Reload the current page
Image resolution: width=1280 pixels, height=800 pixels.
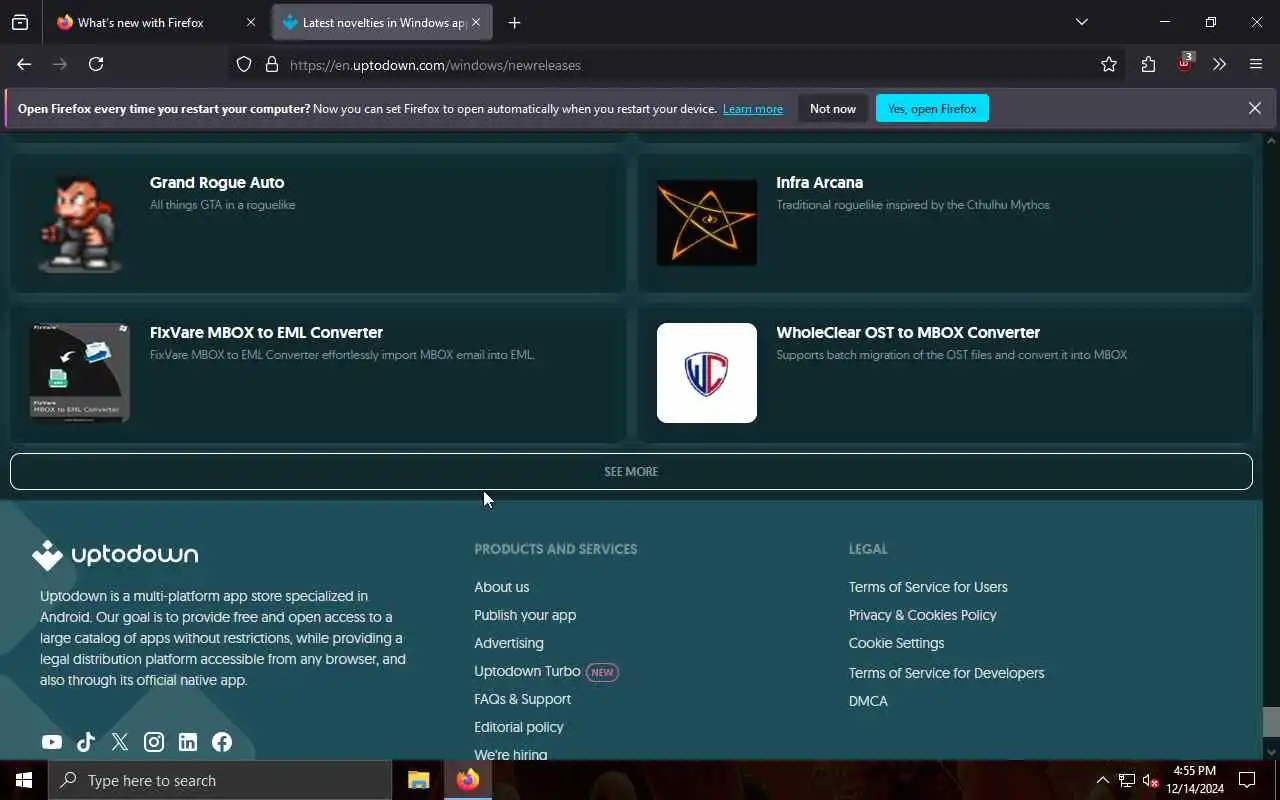click(x=96, y=64)
